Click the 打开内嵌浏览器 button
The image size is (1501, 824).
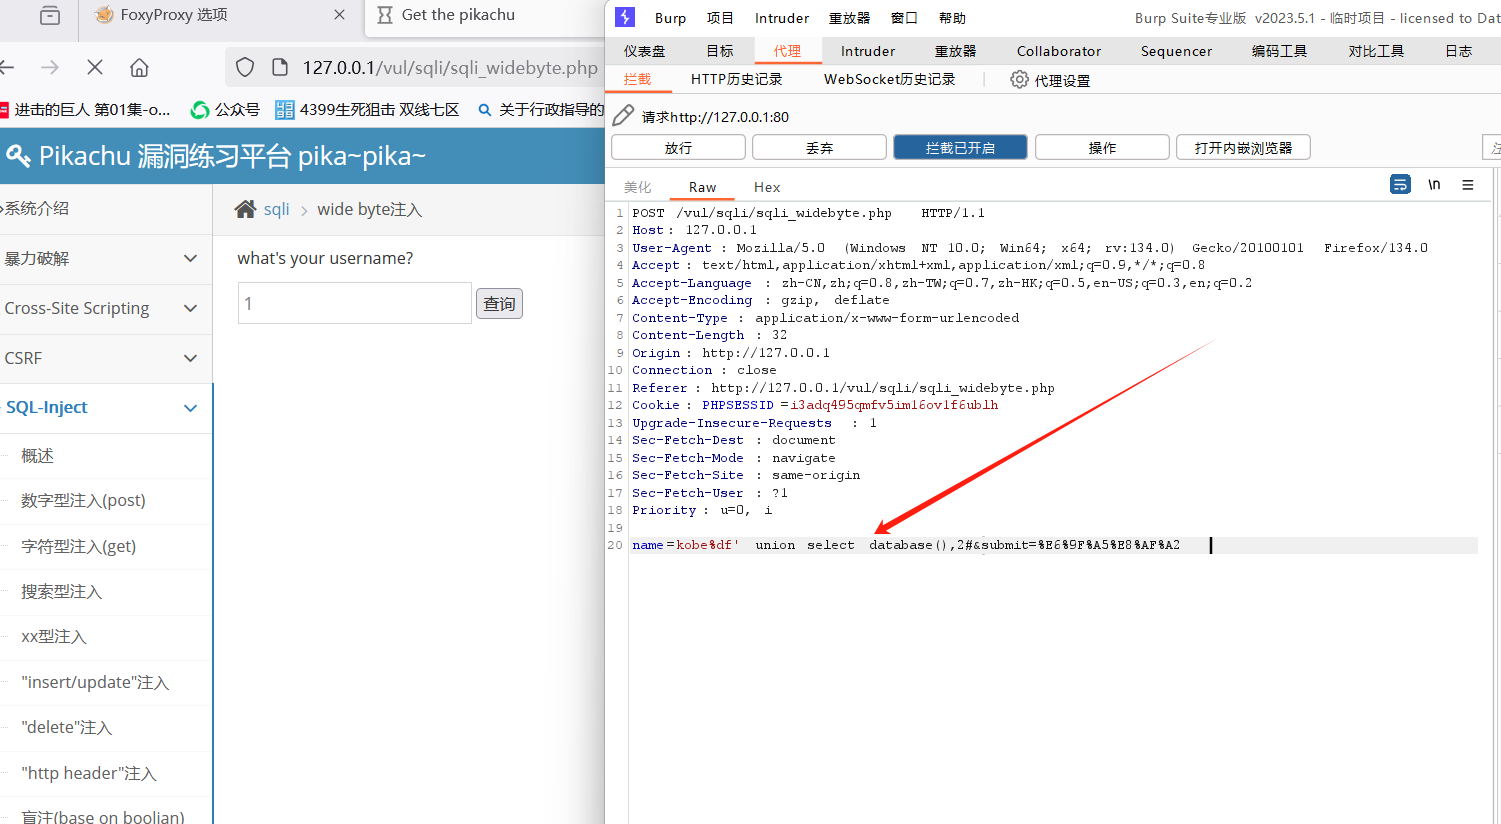pos(1243,147)
